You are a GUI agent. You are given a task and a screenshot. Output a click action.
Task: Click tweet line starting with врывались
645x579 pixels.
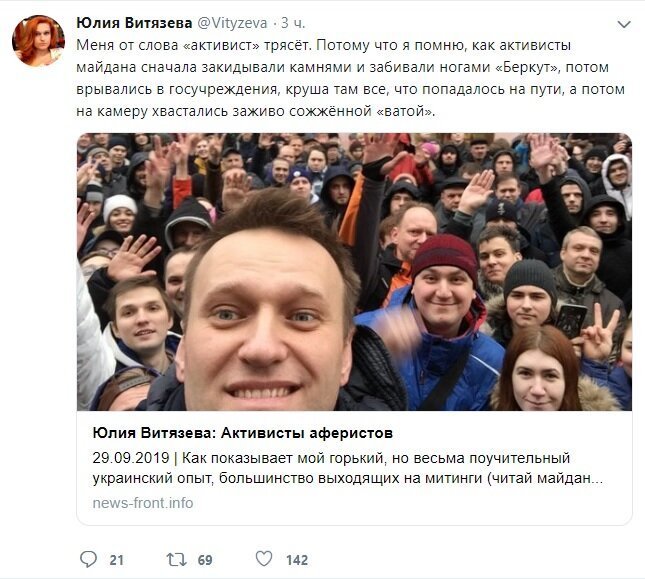[x=350, y=89]
